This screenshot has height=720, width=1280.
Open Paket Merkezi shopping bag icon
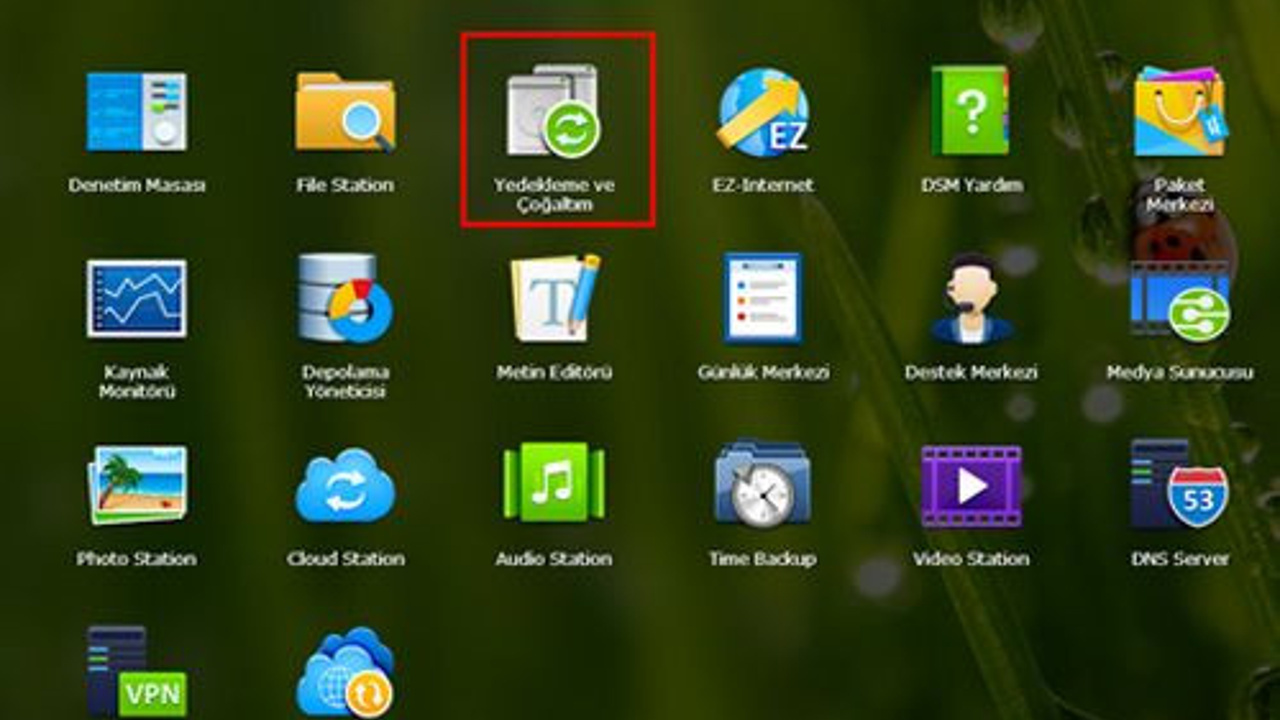(x=1179, y=112)
